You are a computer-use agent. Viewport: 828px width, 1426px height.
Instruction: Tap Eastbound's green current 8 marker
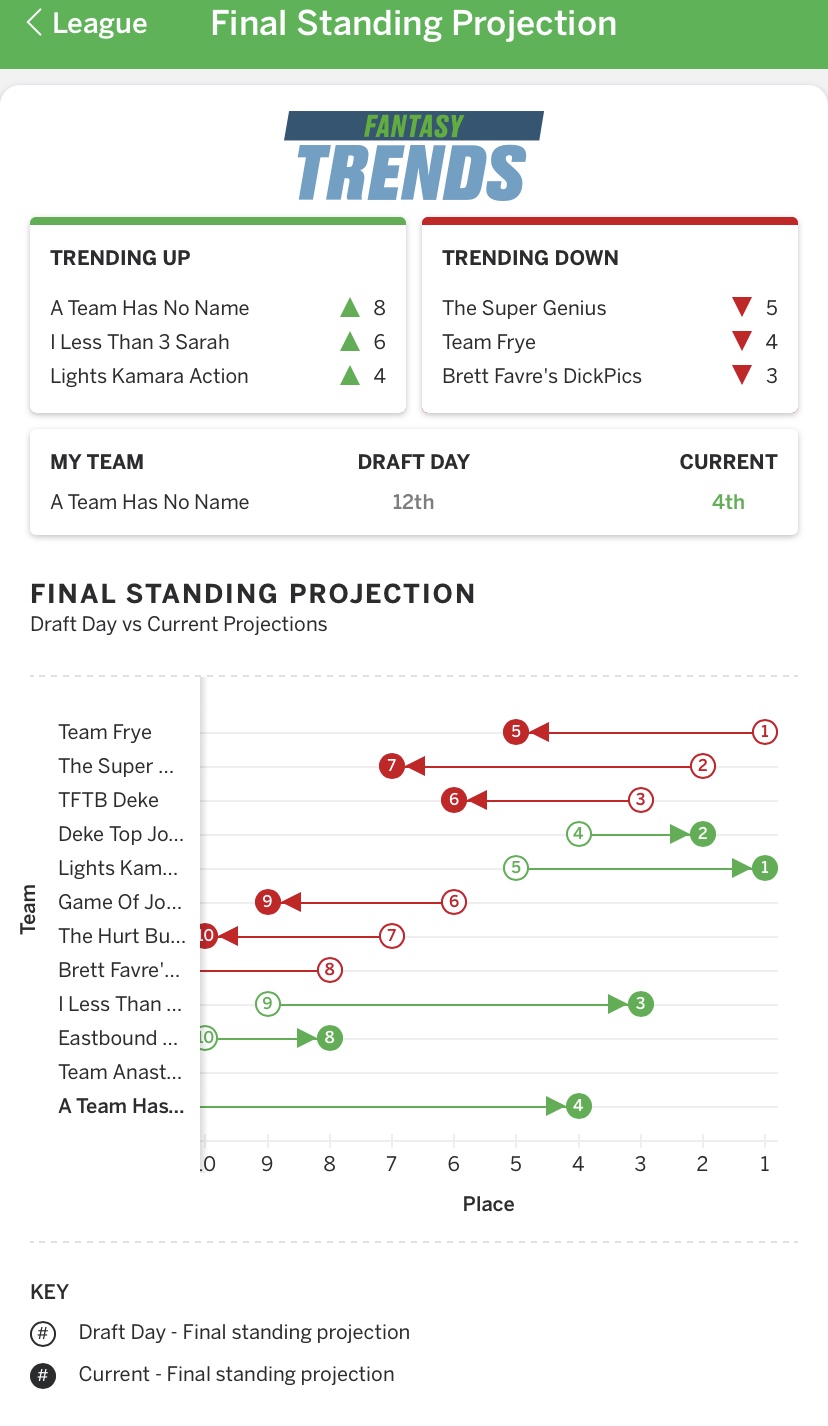[x=329, y=1038]
